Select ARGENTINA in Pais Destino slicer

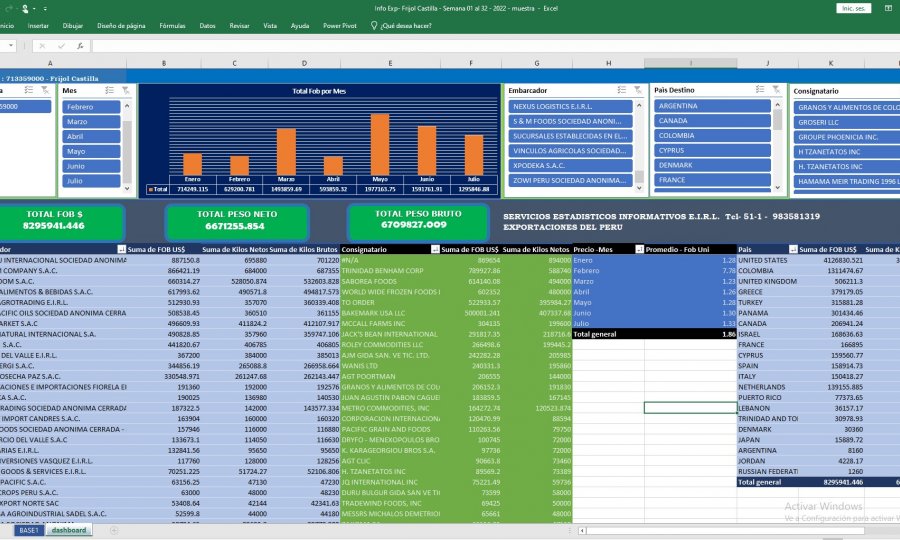tap(712, 106)
